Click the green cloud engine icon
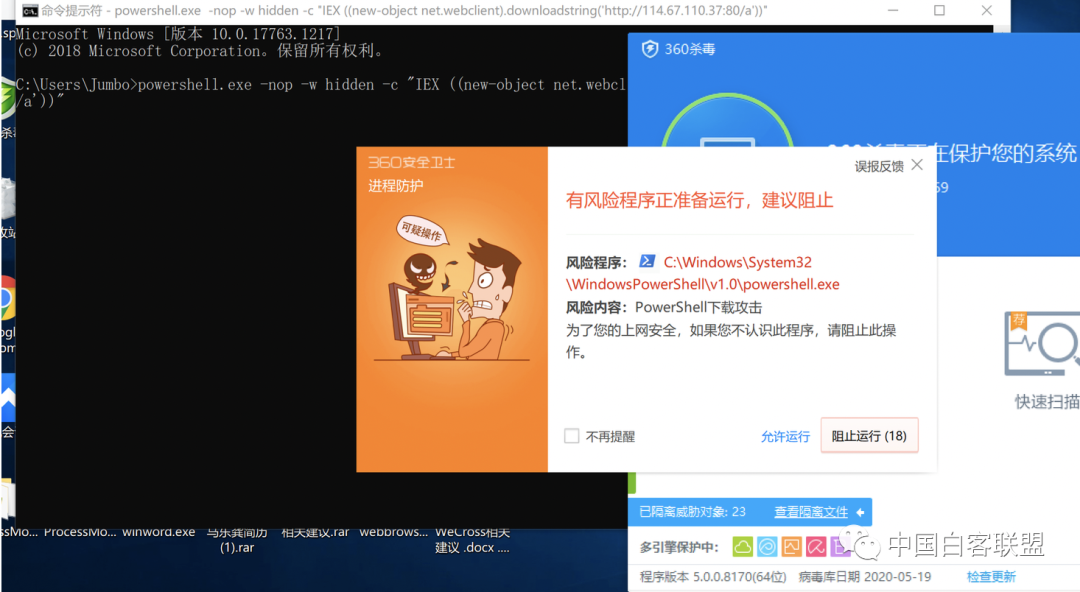This screenshot has height=592, width=1080. pyautogui.click(x=742, y=547)
